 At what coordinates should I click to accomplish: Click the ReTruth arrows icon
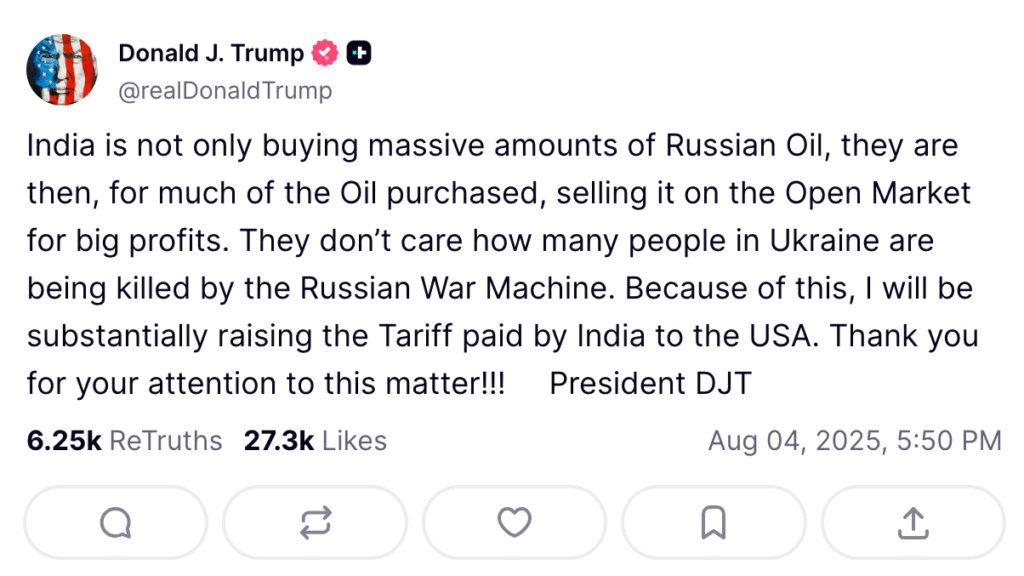(314, 522)
